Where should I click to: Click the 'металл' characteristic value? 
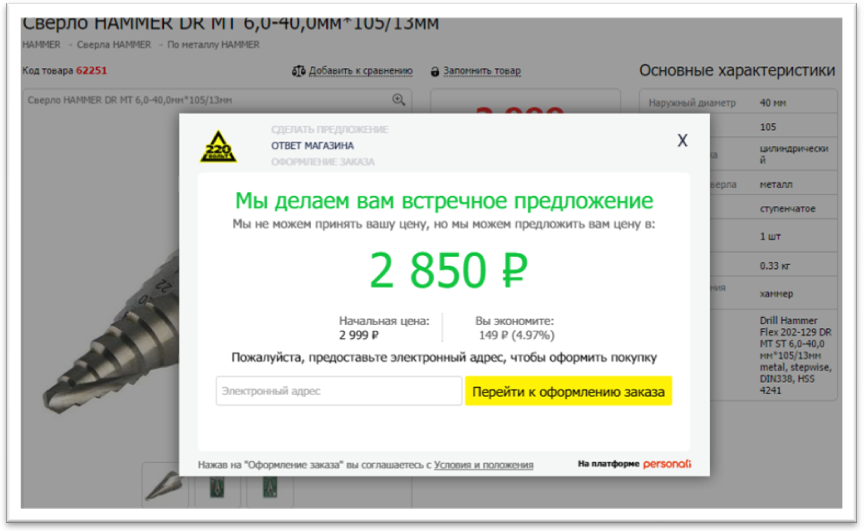(776, 185)
